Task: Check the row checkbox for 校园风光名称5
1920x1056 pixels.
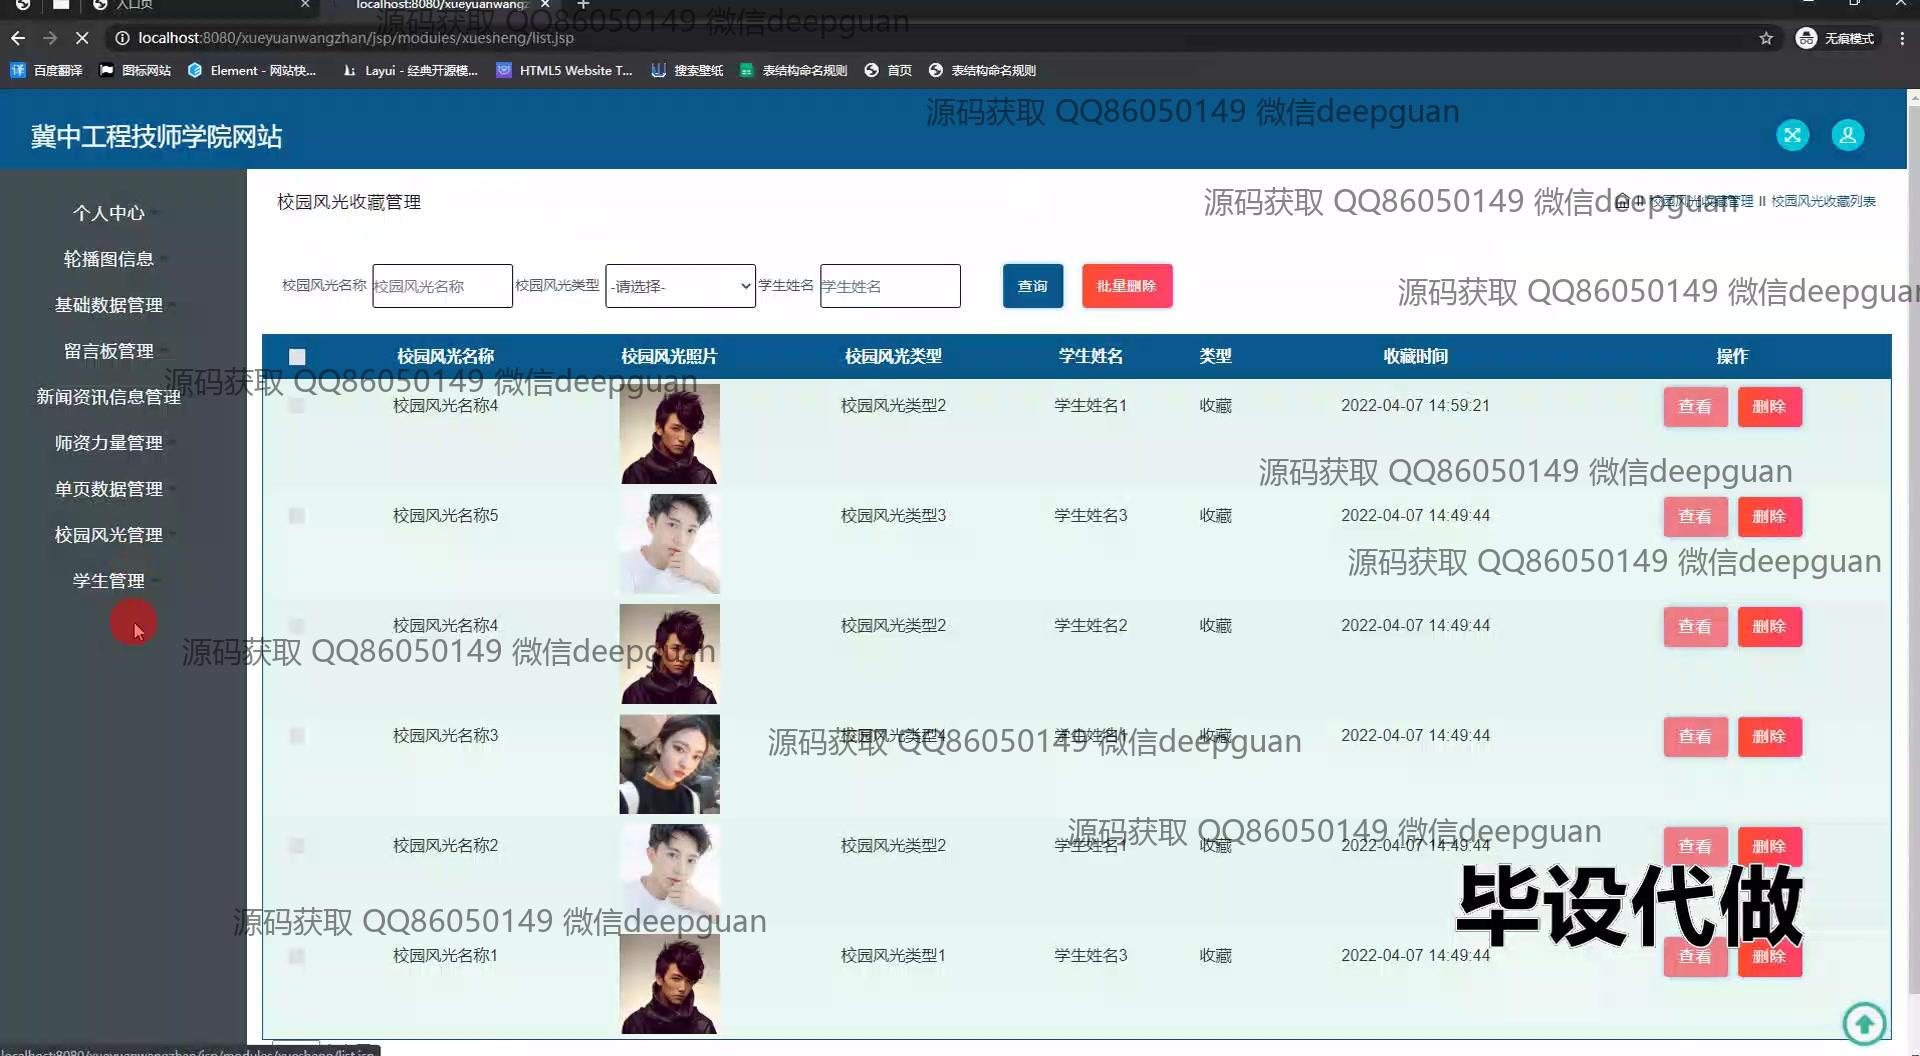Action: 297,516
